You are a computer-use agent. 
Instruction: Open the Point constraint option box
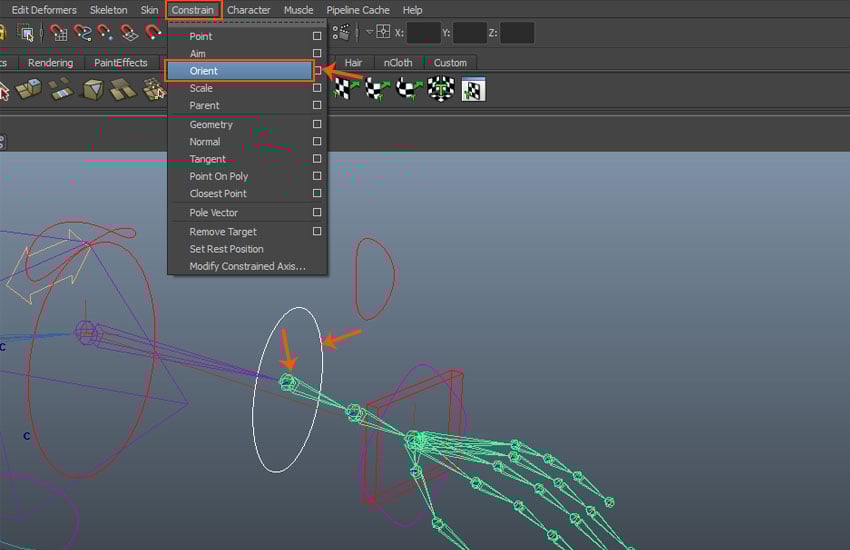point(317,37)
